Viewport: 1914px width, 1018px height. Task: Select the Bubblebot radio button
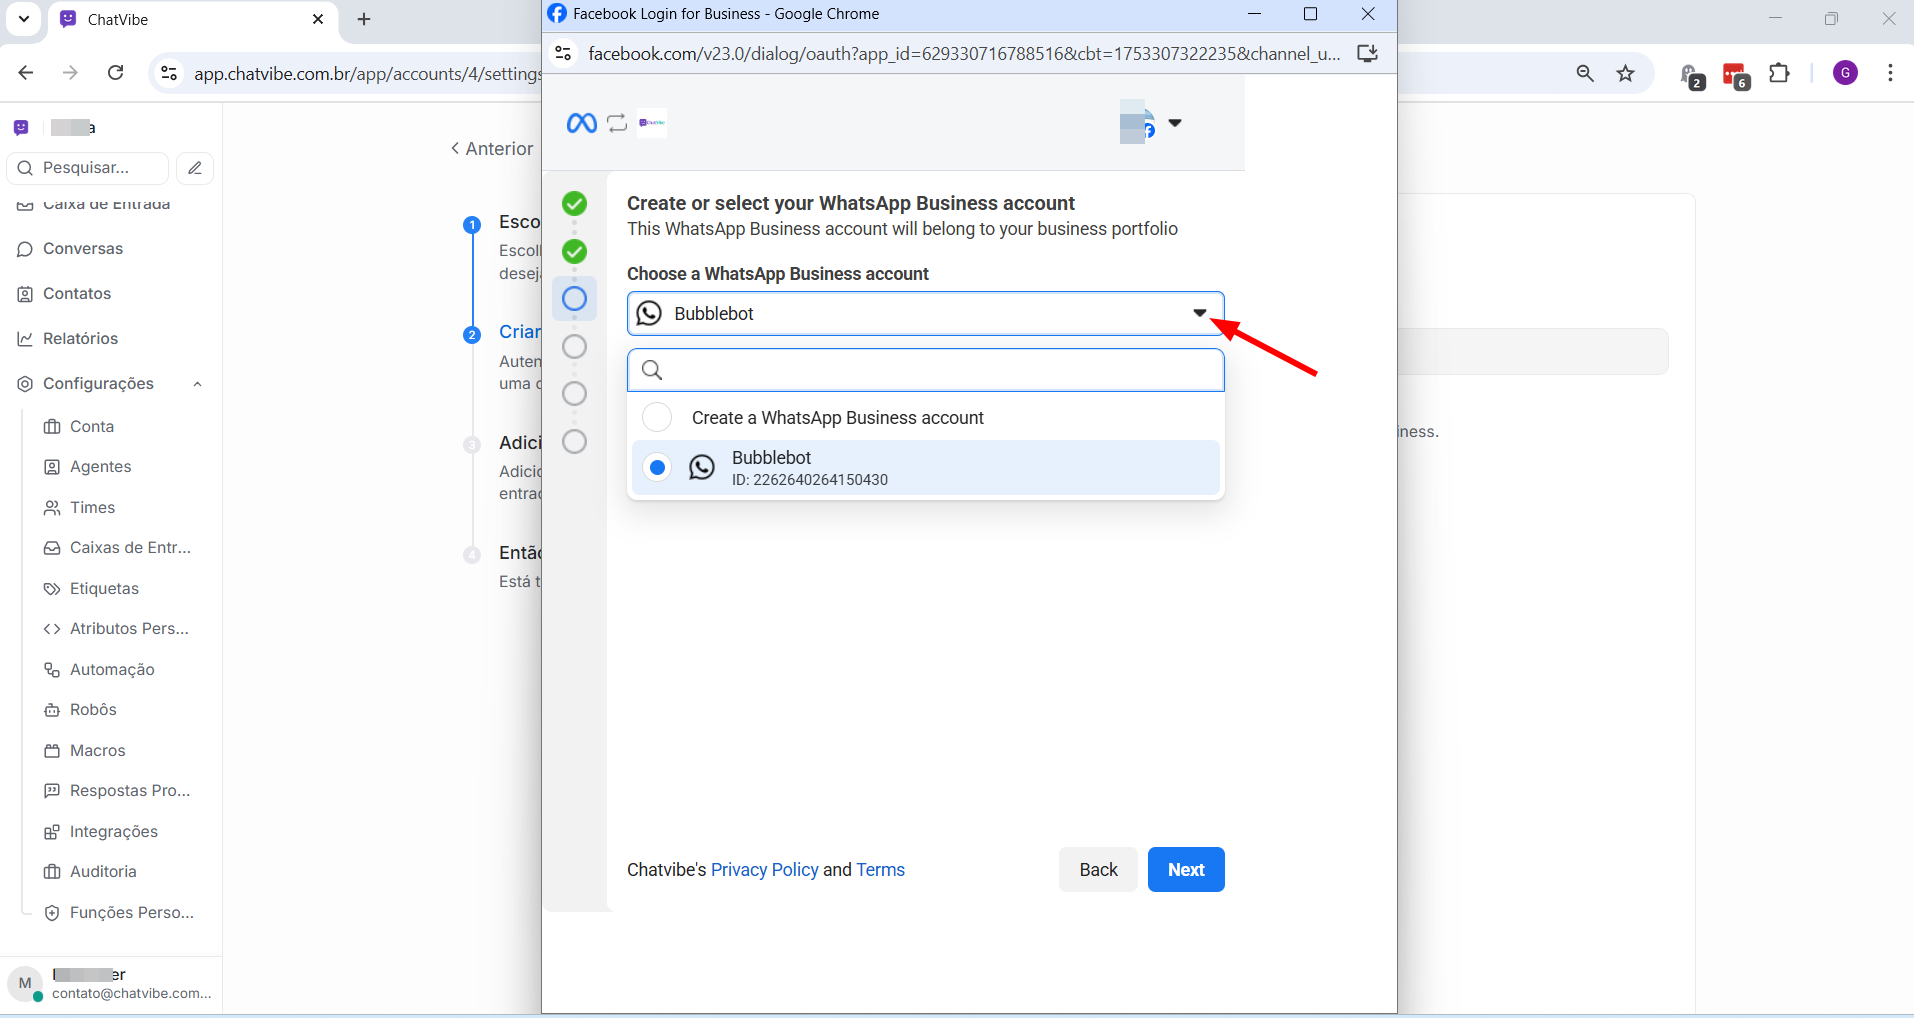click(x=657, y=467)
